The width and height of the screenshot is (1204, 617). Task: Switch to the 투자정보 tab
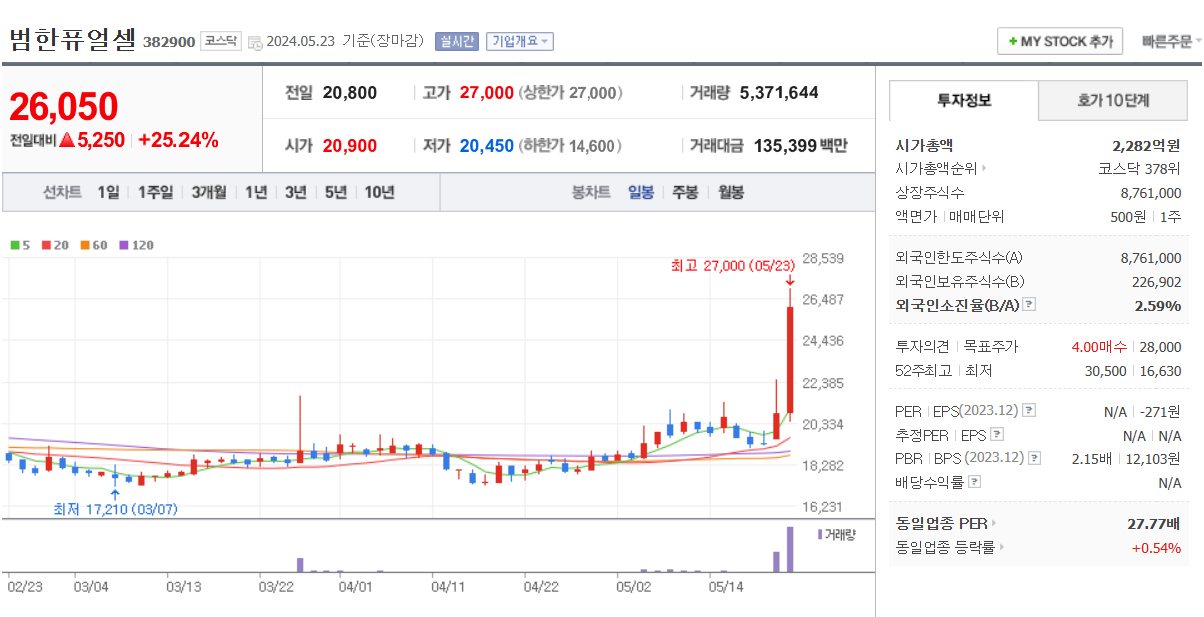tap(964, 100)
